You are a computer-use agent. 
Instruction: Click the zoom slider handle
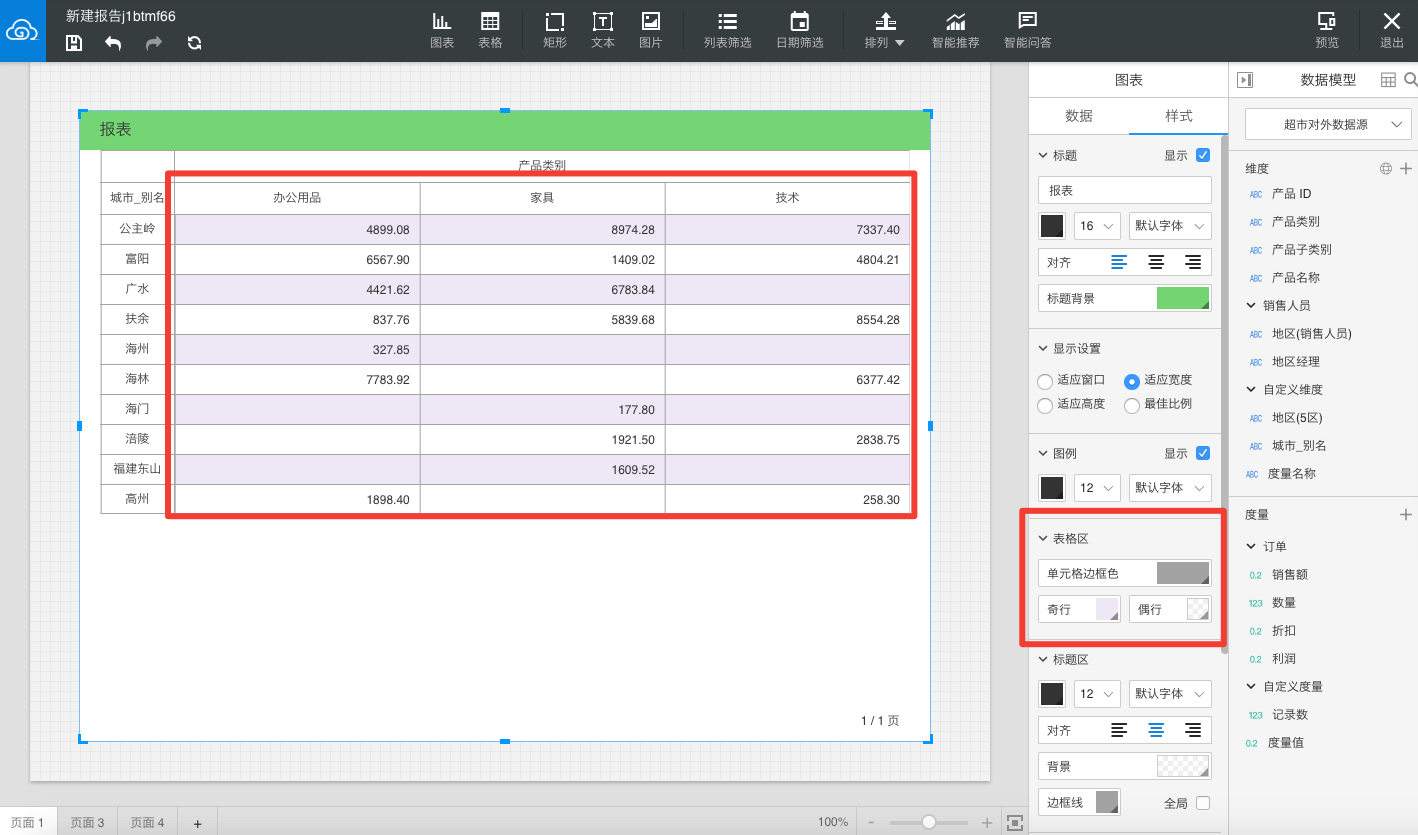[x=929, y=822]
